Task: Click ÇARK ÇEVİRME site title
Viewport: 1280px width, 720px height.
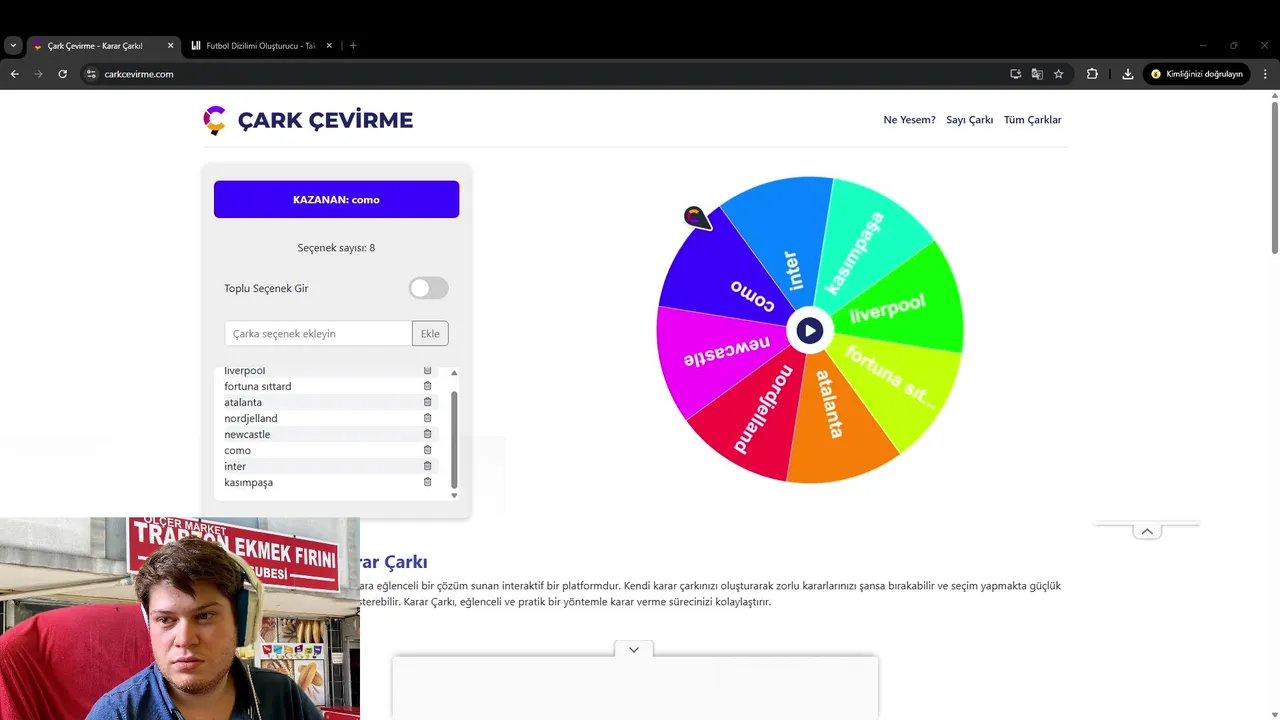Action: tap(325, 120)
